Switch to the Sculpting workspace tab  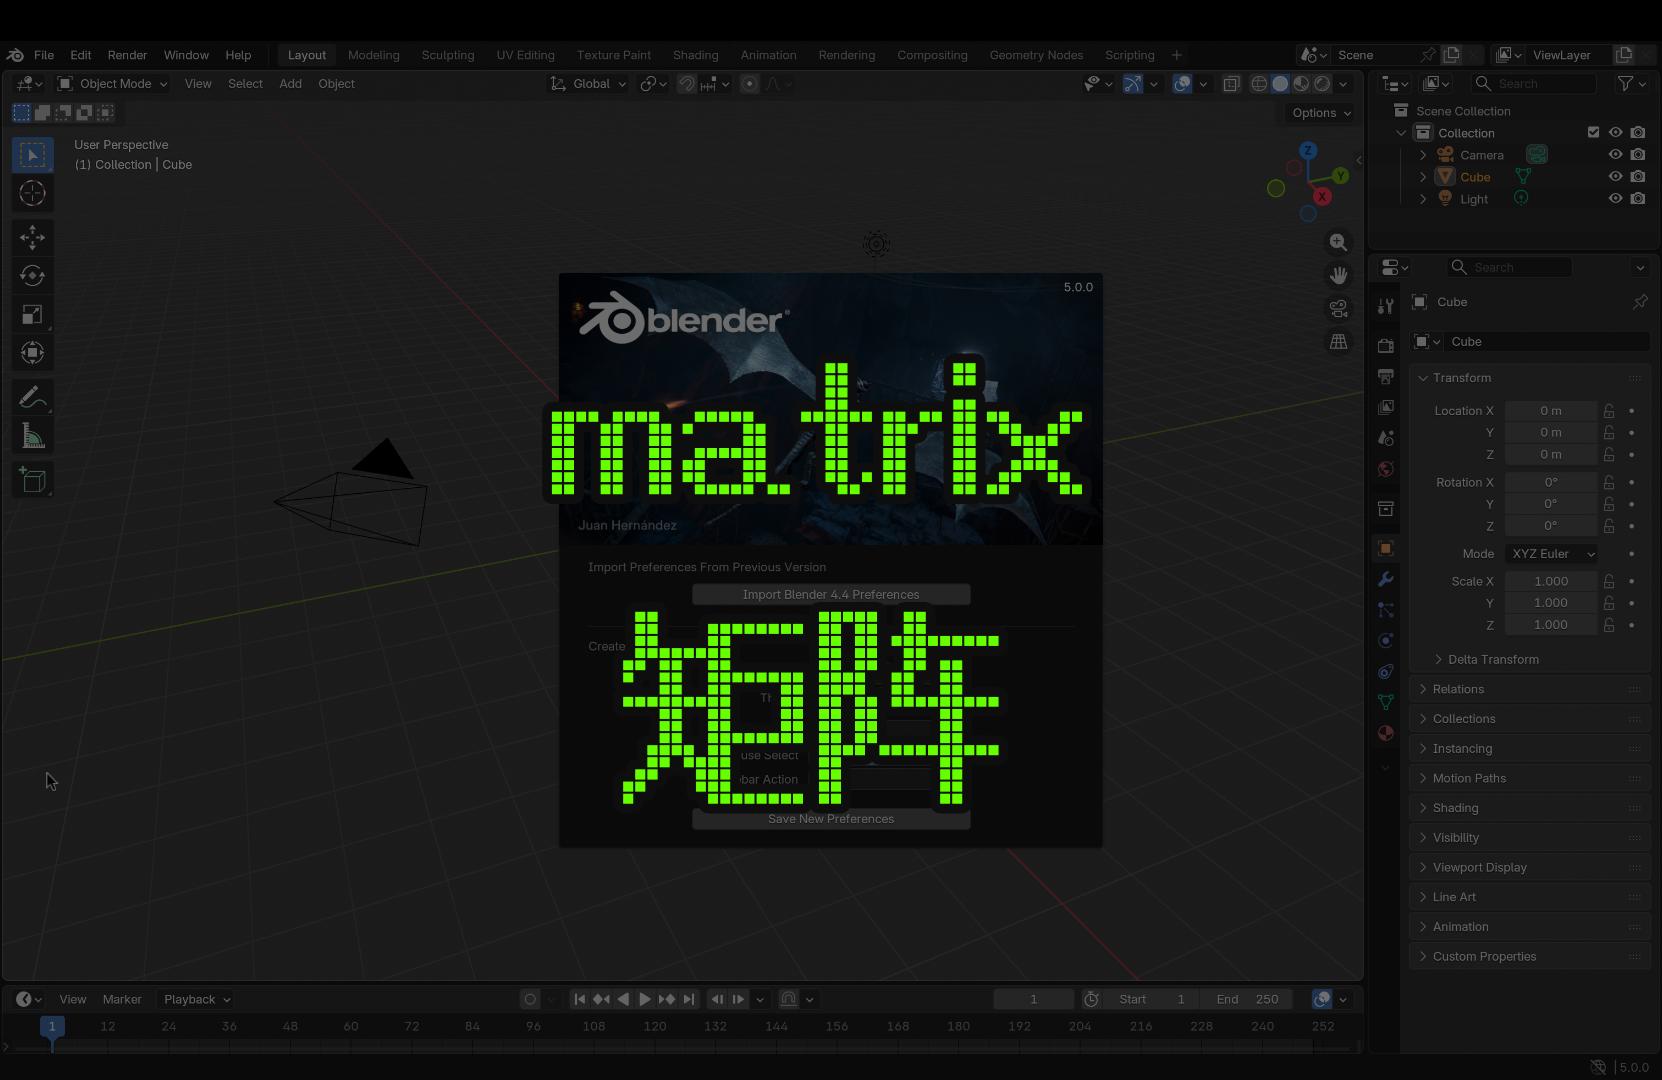click(448, 55)
